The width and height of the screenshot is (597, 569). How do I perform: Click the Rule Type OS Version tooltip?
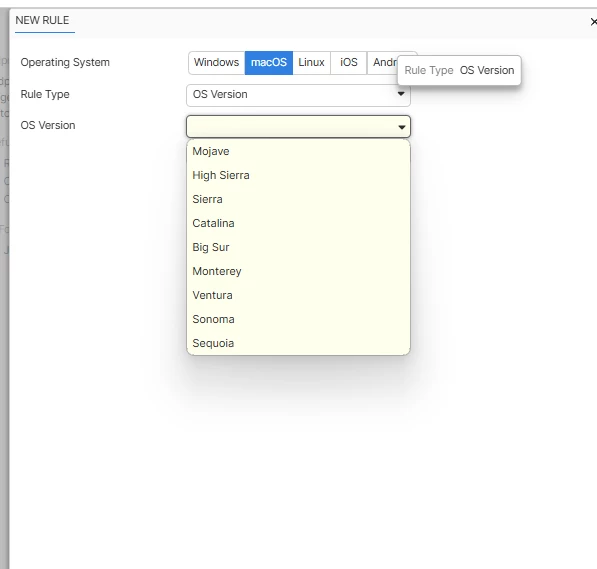tap(459, 70)
